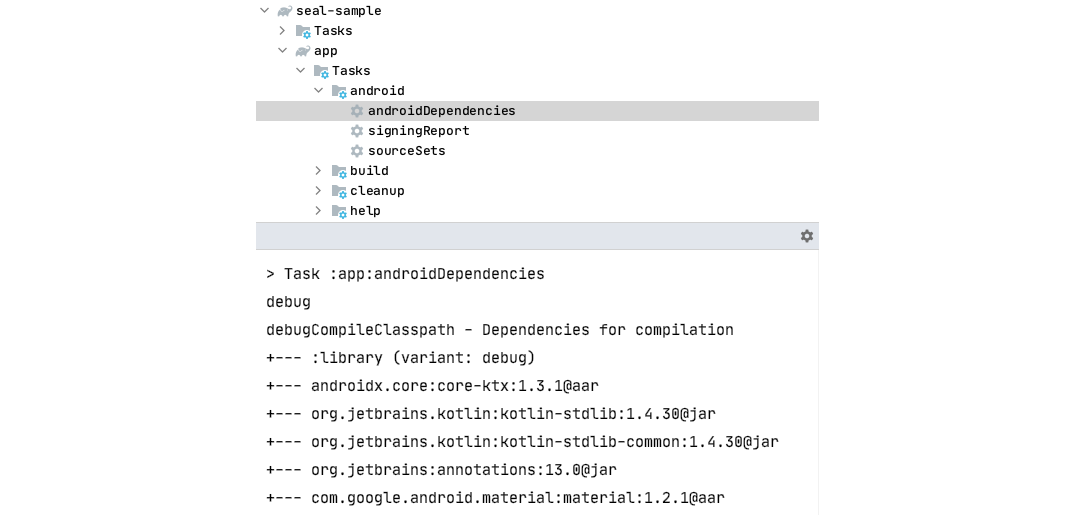The height and width of the screenshot is (515, 1075).
Task: Click the seal-sample Gradle elephant icon
Action: point(285,11)
